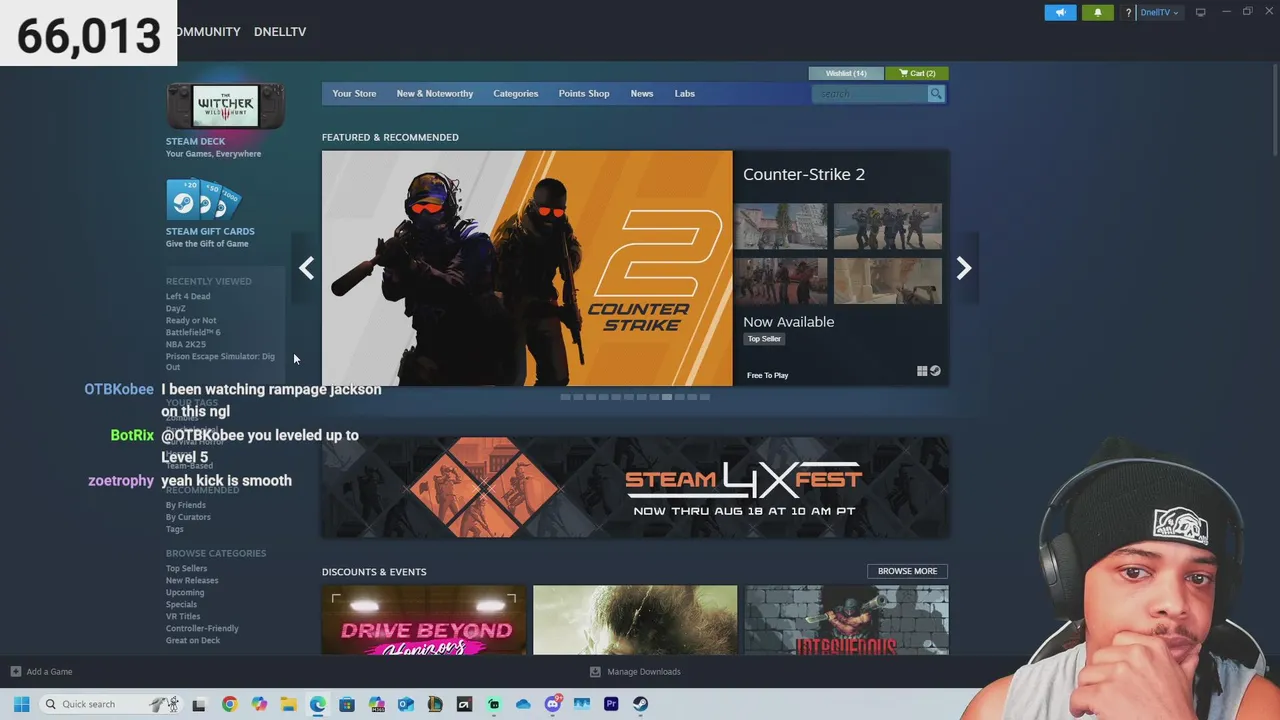Open recommendations By Curators
This screenshot has width=1280, height=720.
pos(188,517)
